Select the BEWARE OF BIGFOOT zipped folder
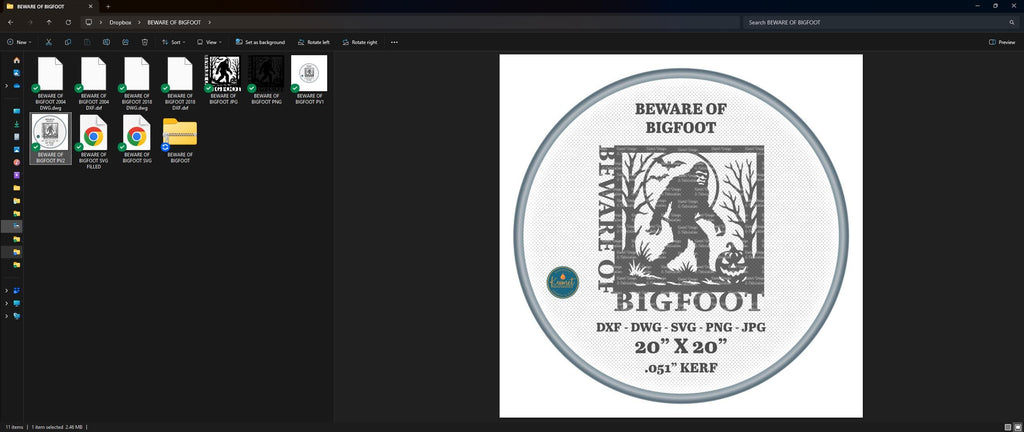The height and width of the screenshot is (432, 1024). tap(180, 138)
